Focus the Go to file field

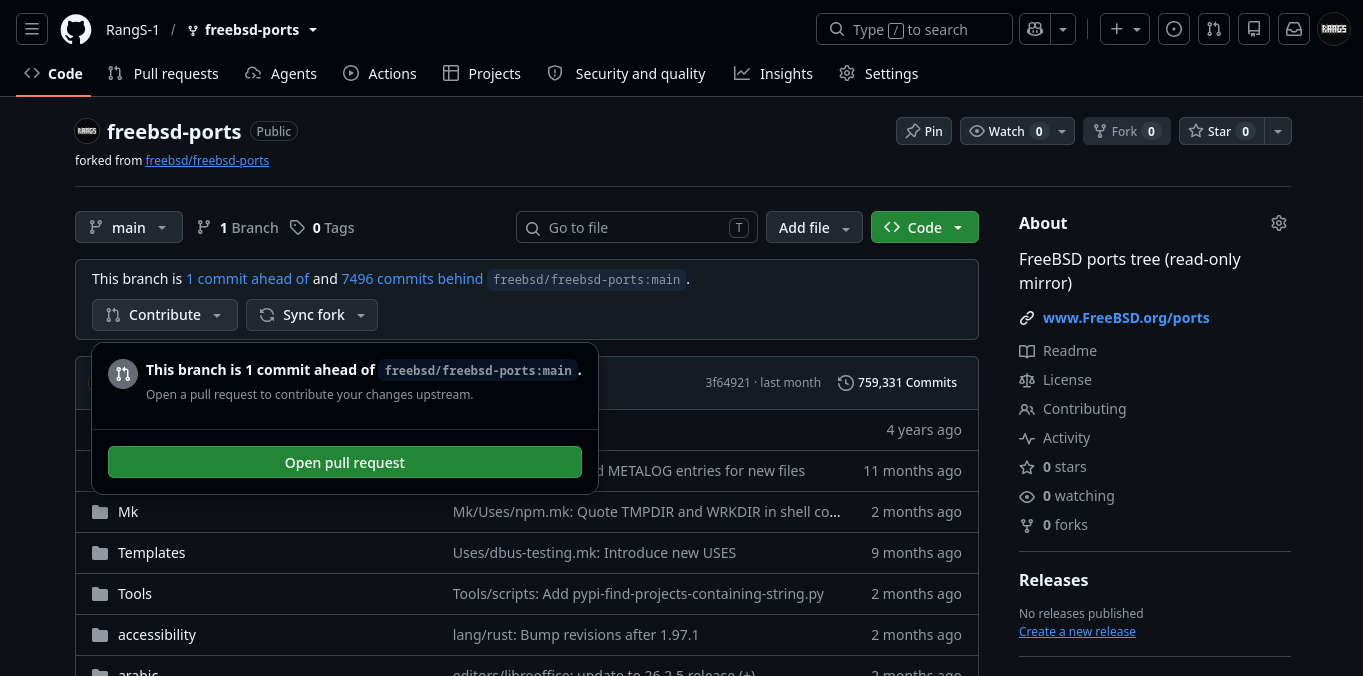point(636,228)
